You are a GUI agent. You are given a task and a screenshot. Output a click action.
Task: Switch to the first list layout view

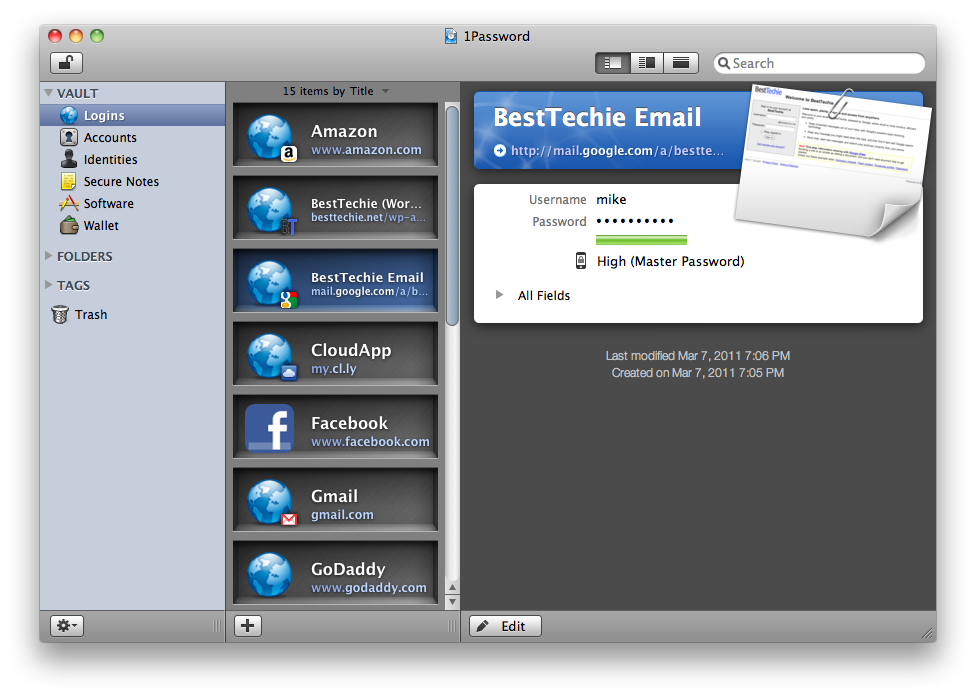pyautogui.click(x=612, y=63)
